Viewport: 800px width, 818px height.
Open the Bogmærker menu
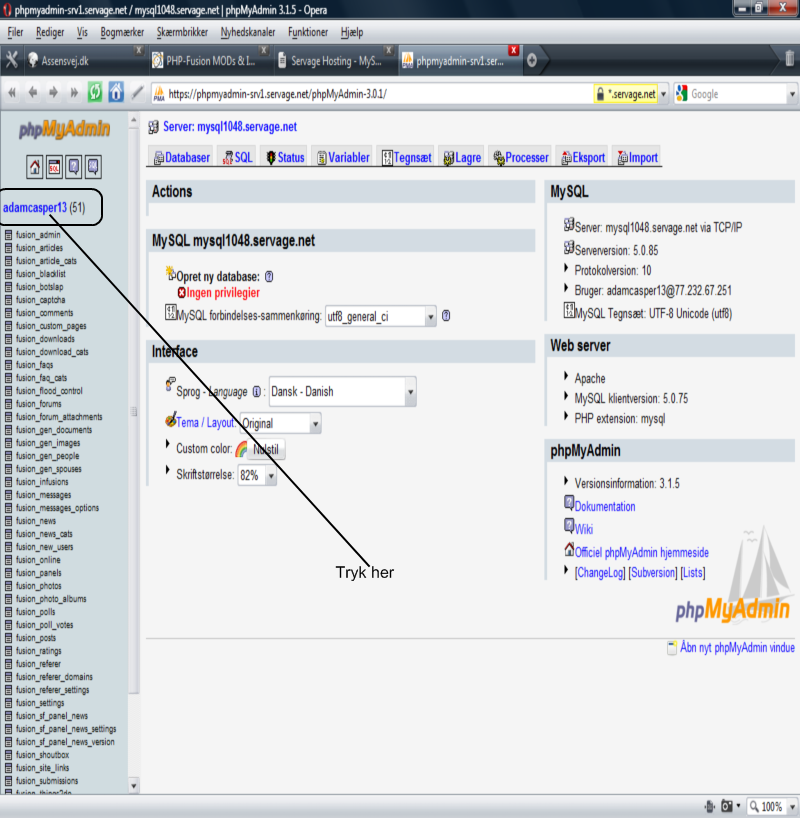coord(122,32)
